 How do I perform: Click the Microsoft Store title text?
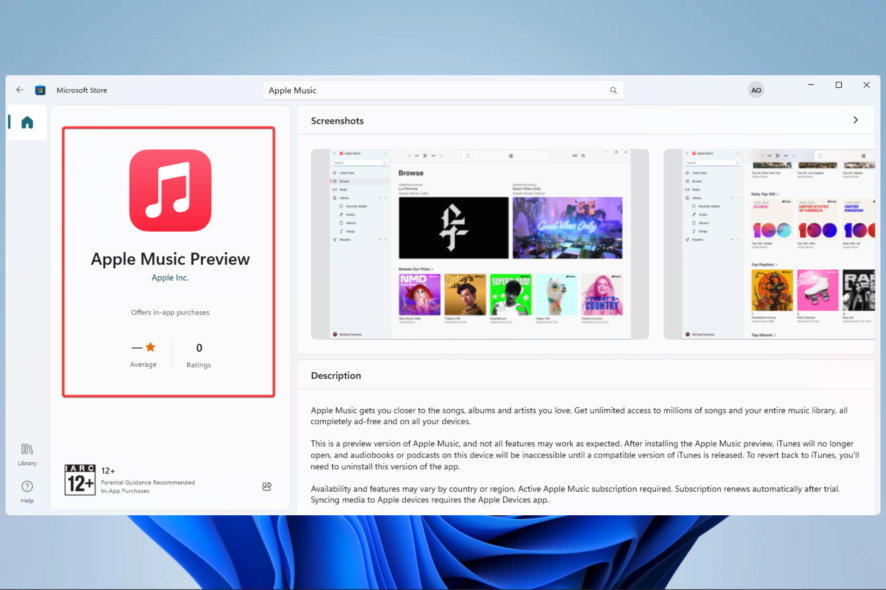click(81, 90)
